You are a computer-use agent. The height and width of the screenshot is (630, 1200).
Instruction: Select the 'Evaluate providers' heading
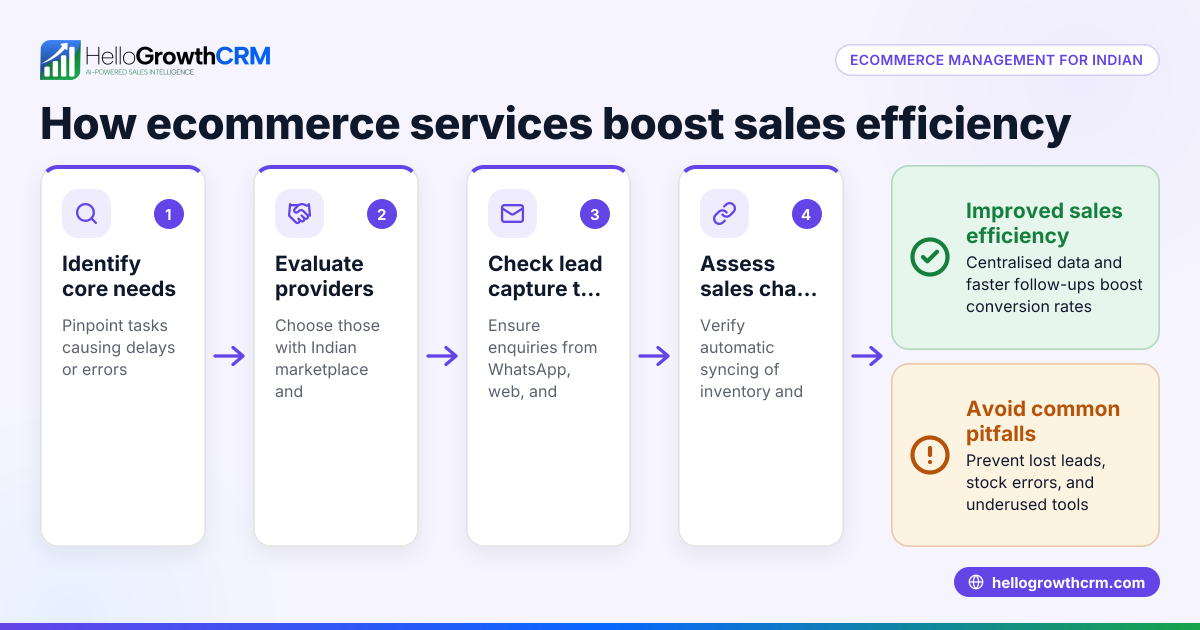[x=324, y=276]
